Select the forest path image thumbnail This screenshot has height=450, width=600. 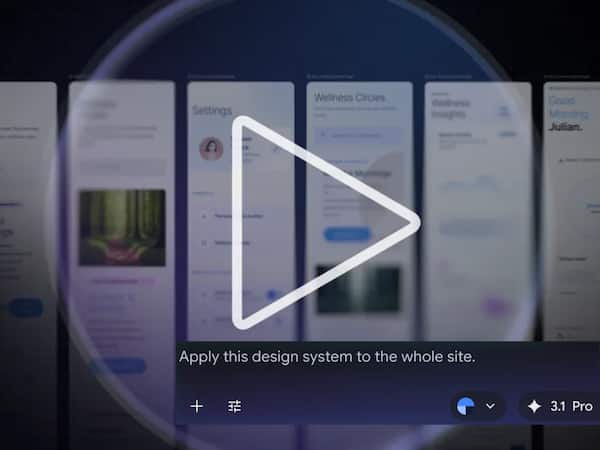[122, 227]
